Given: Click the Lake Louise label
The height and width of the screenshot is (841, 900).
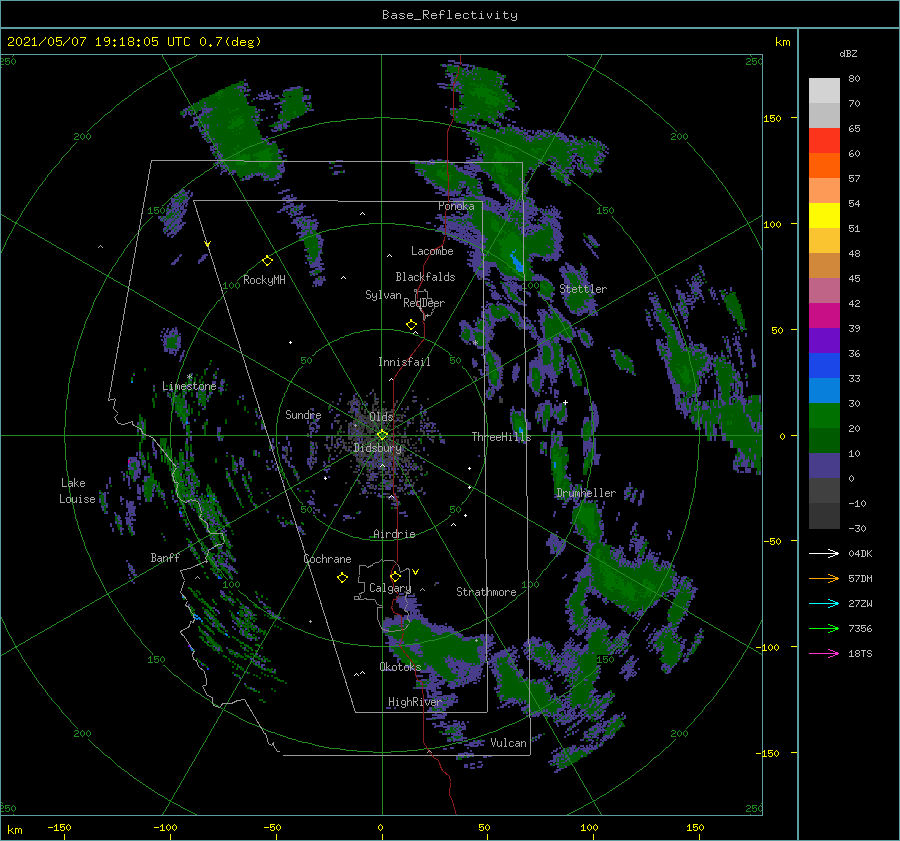Looking at the screenshot, I should (x=77, y=491).
